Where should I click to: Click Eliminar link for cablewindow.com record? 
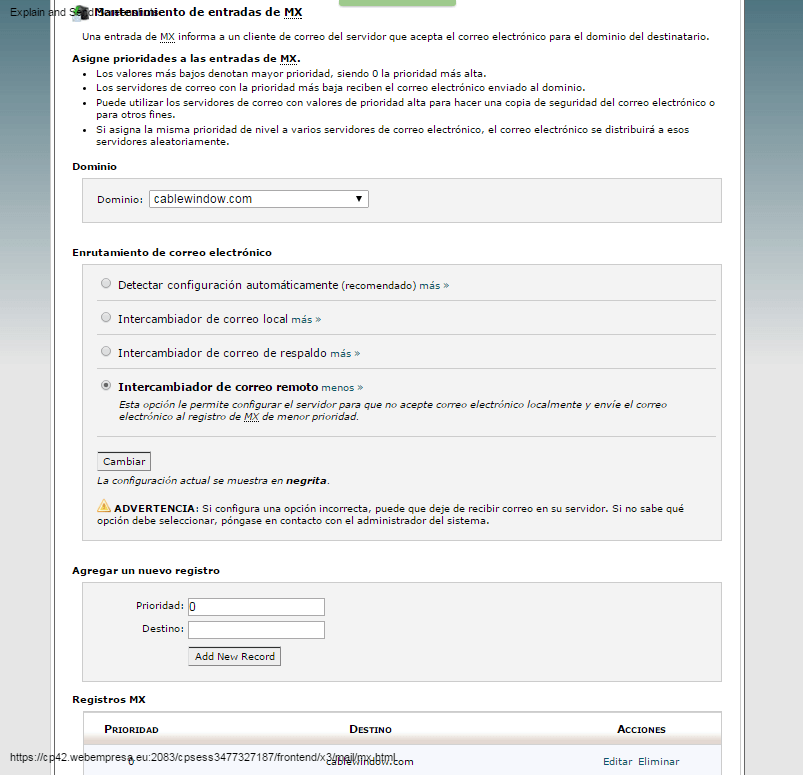pyautogui.click(x=659, y=762)
